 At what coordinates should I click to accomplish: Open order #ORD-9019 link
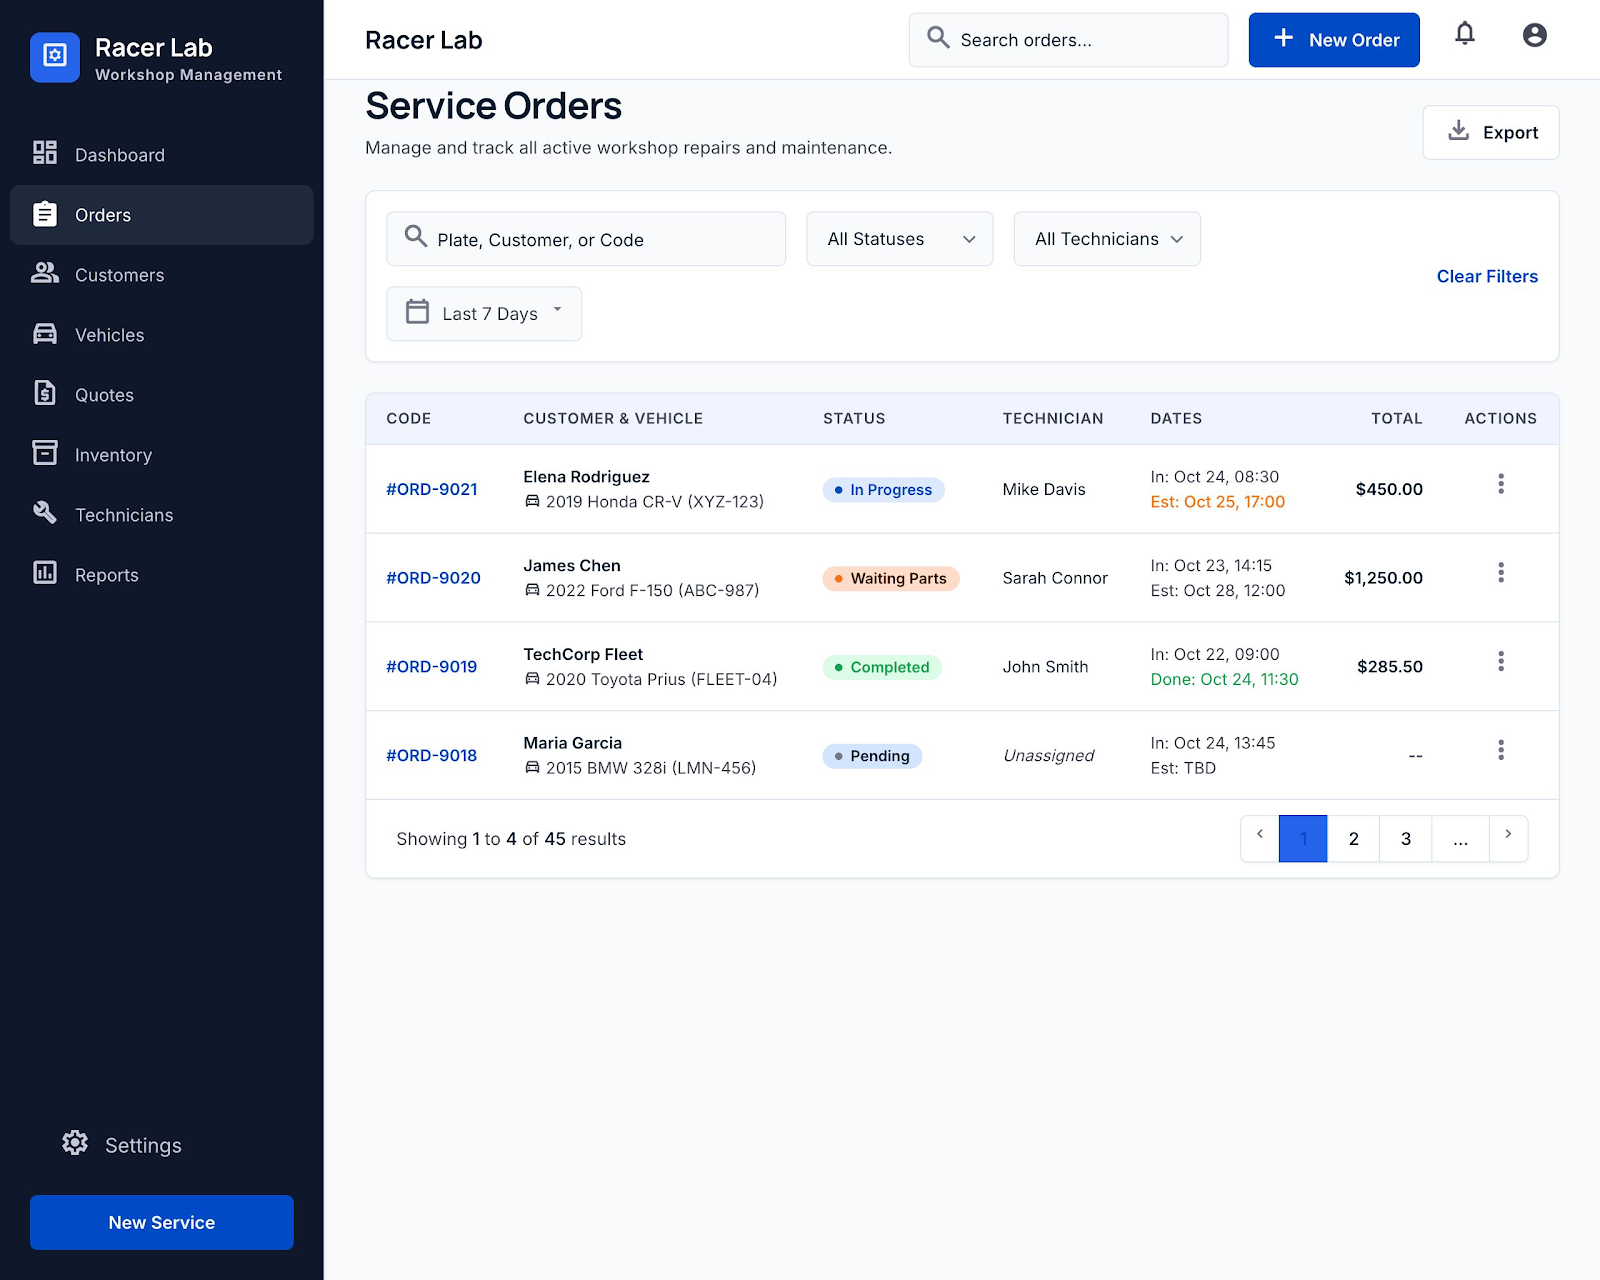click(x=432, y=666)
